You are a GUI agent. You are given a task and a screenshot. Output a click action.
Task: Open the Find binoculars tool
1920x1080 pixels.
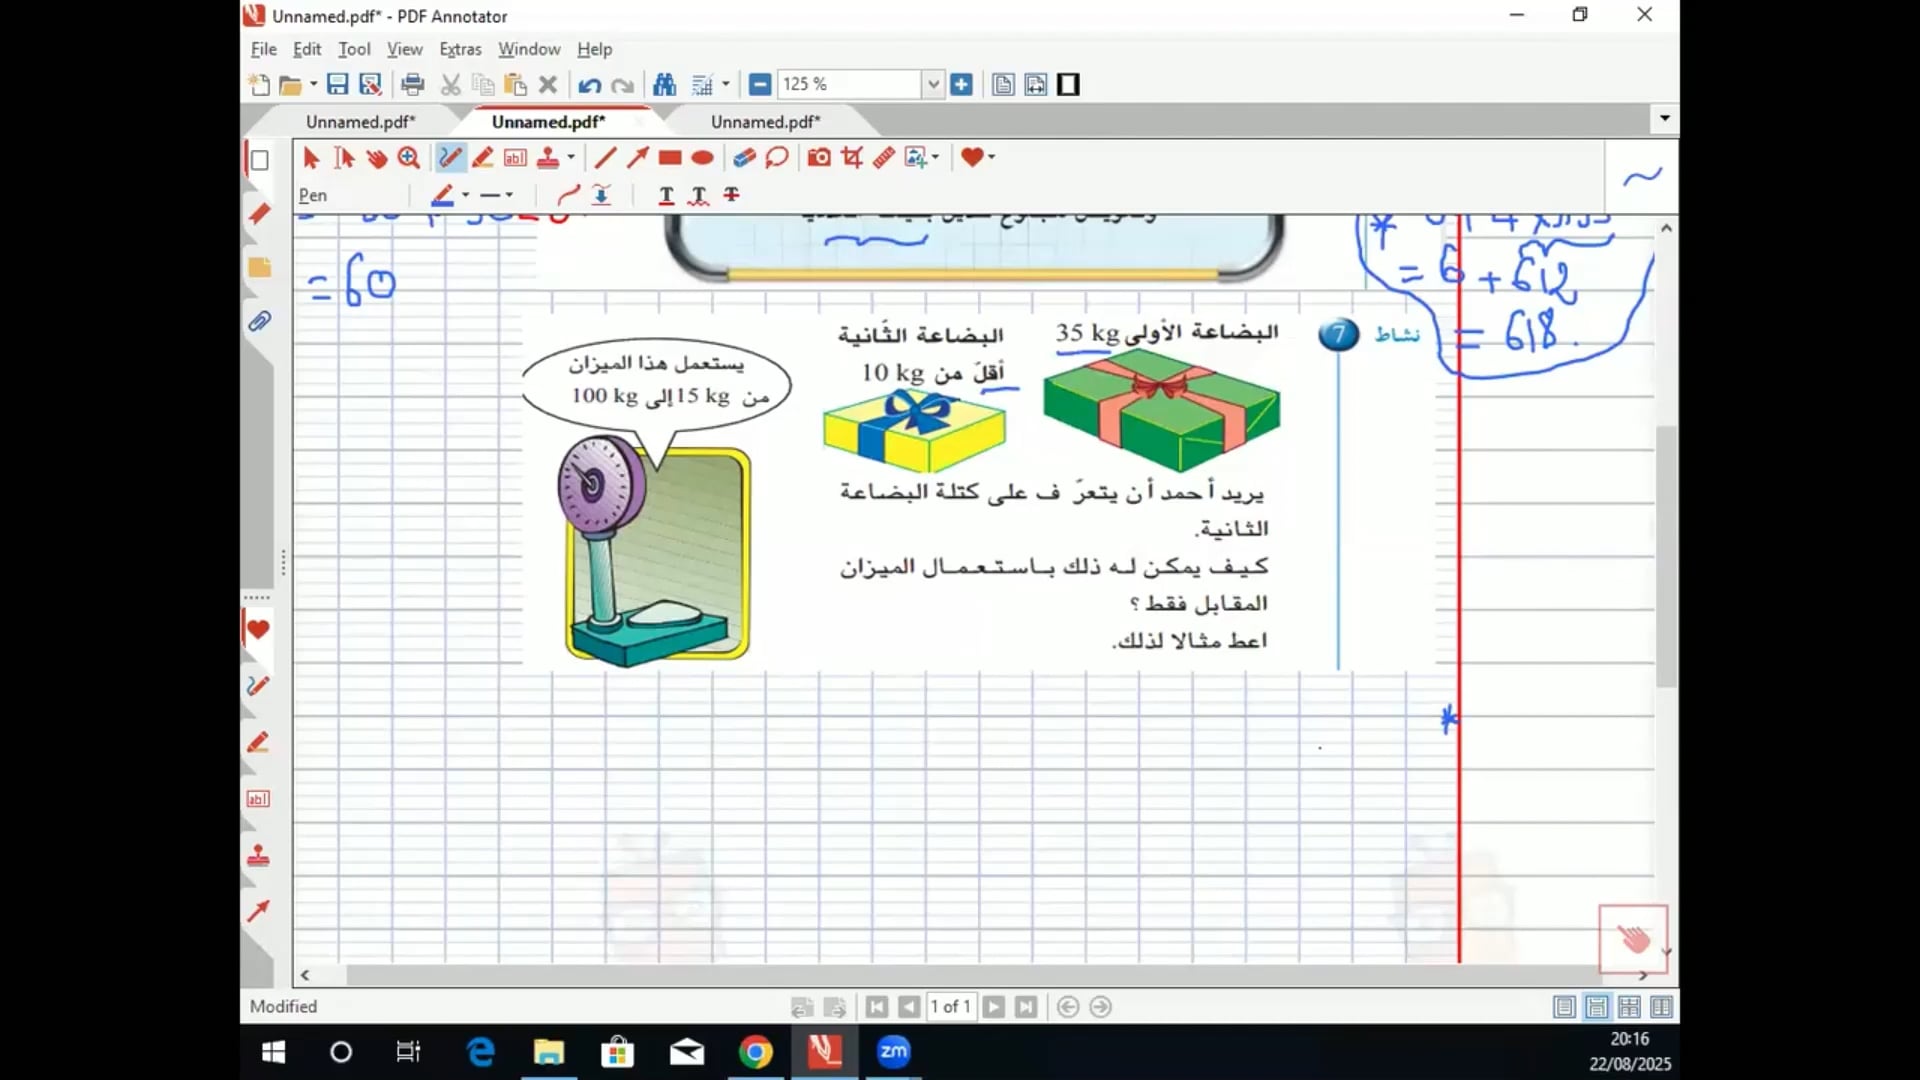click(664, 85)
